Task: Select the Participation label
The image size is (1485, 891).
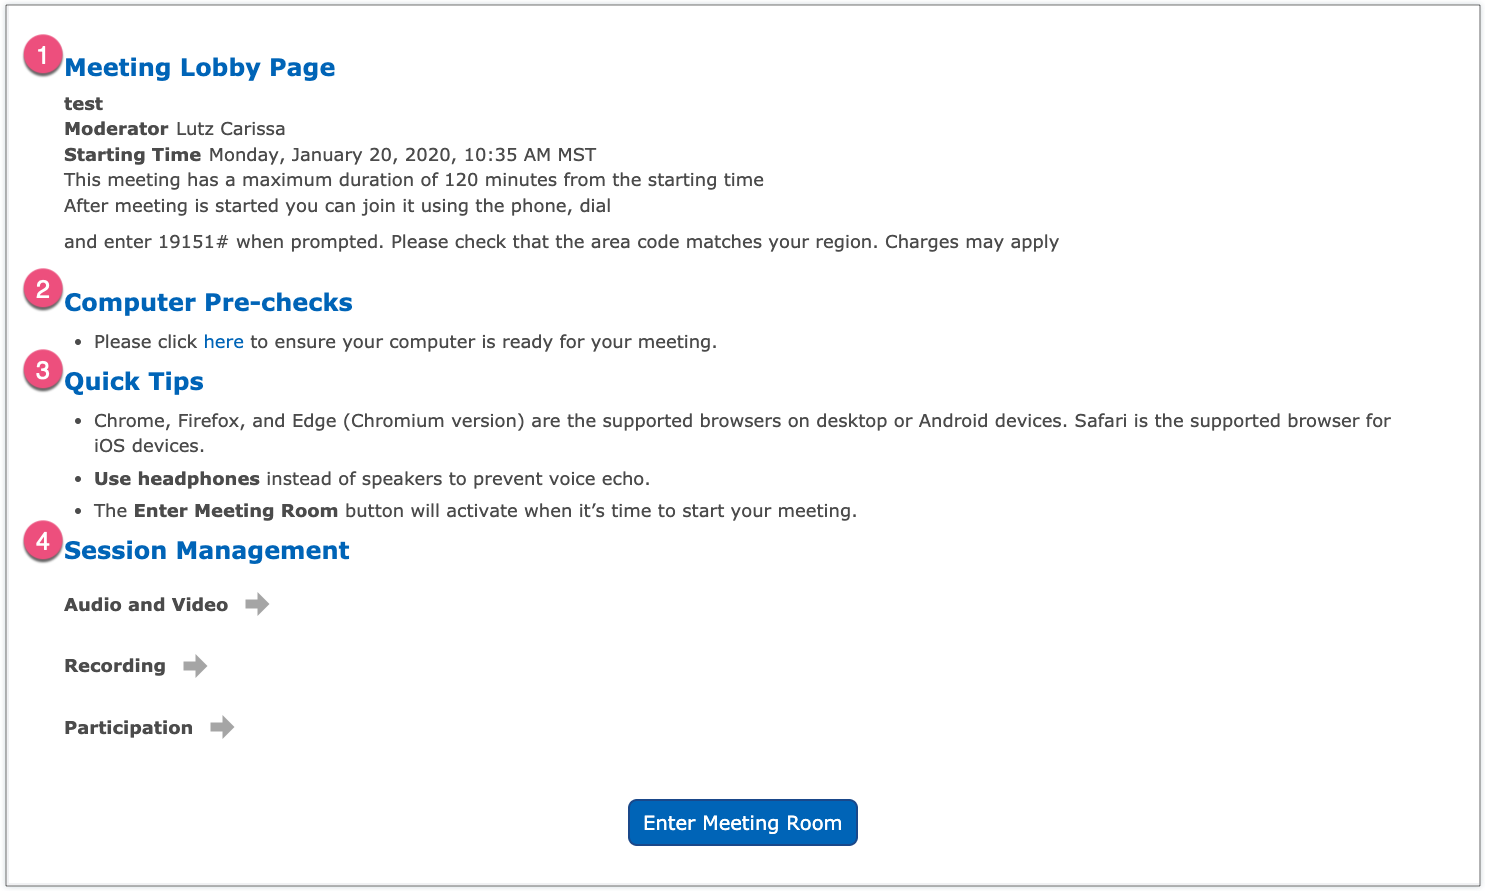Action: 128,728
